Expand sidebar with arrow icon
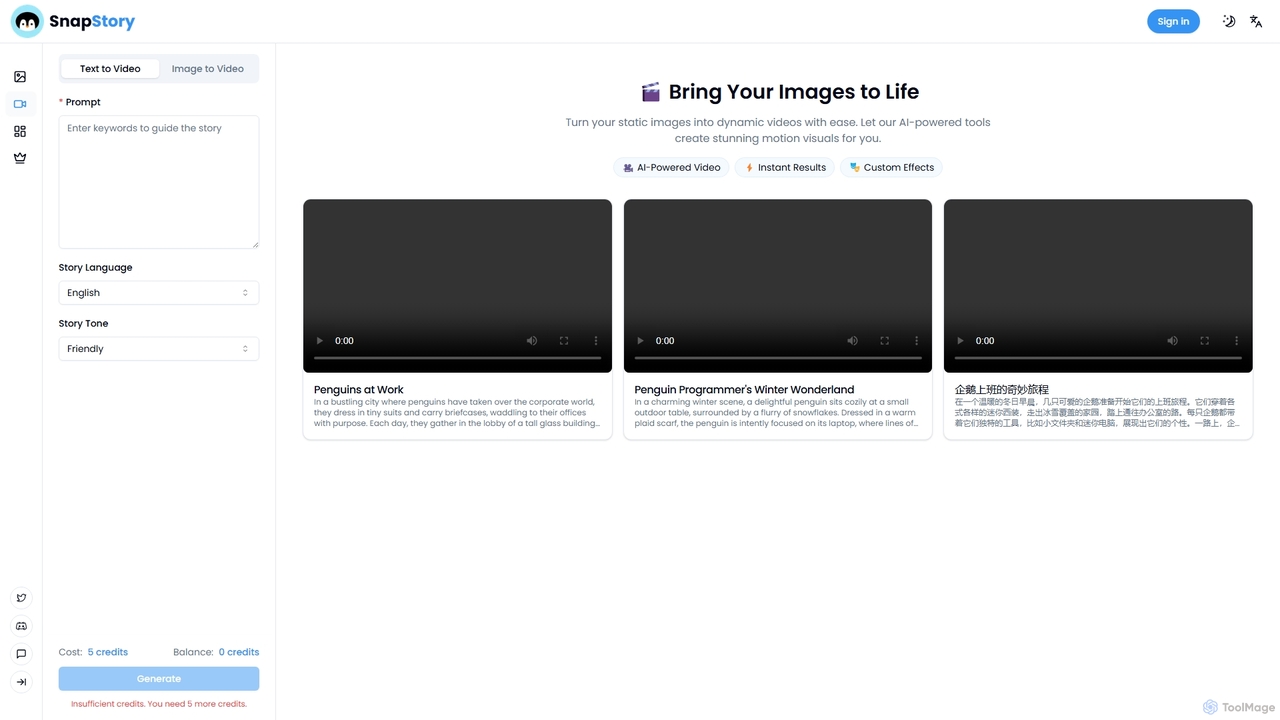The width and height of the screenshot is (1280, 720). [x=21, y=682]
